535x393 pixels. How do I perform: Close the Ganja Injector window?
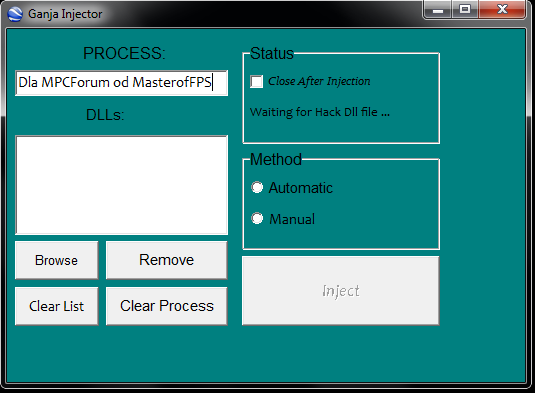pyautogui.click(x=502, y=10)
